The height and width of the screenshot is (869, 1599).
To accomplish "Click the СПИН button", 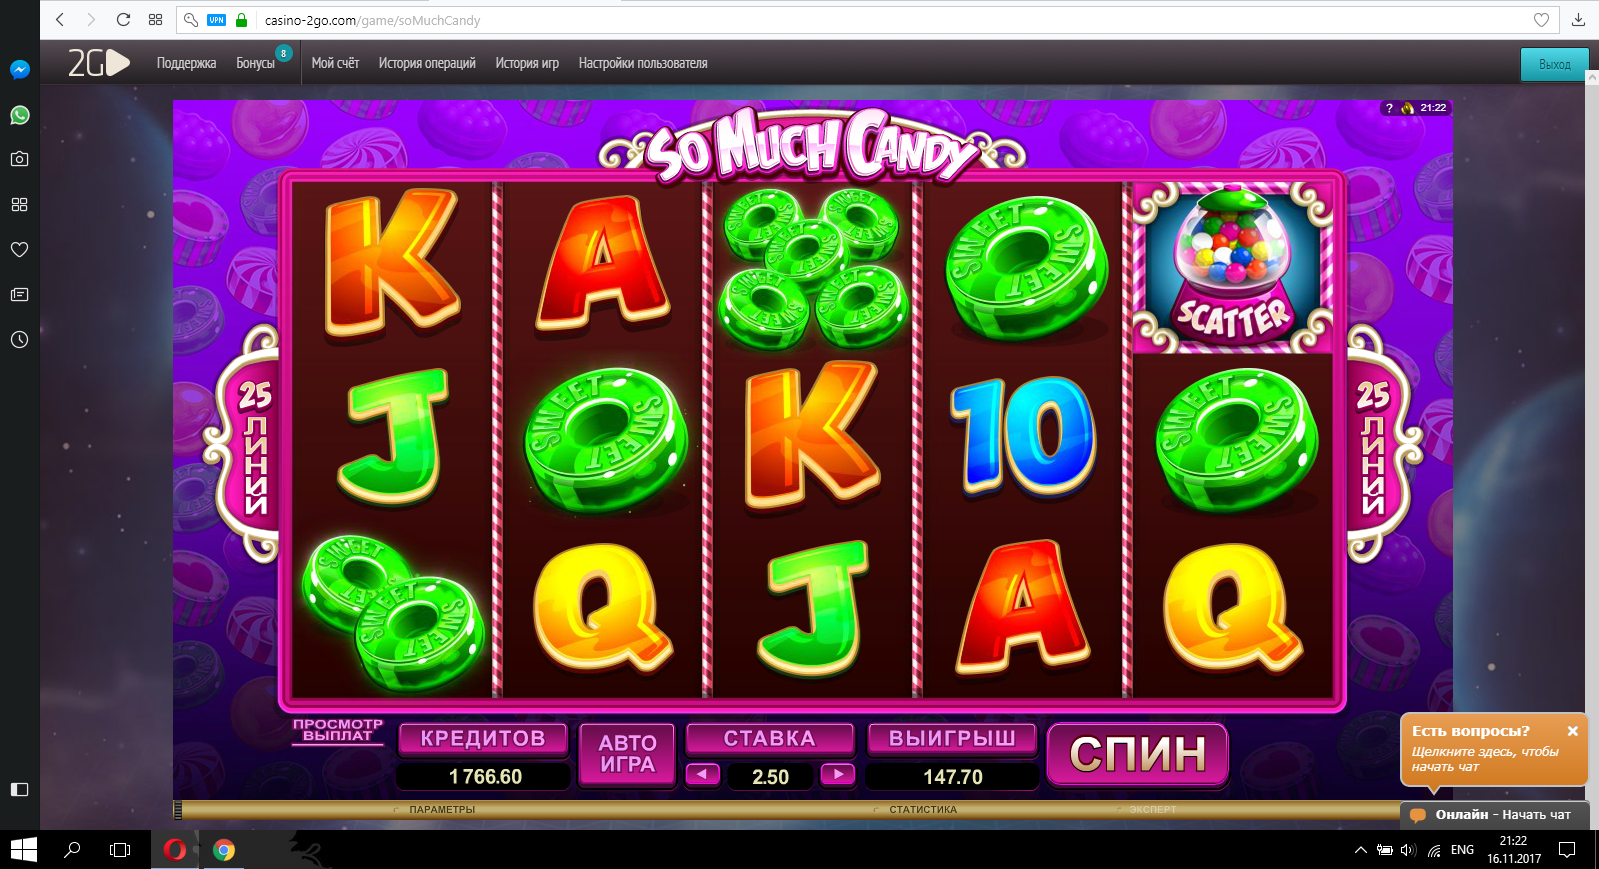I will click(x=1138, y=754).
